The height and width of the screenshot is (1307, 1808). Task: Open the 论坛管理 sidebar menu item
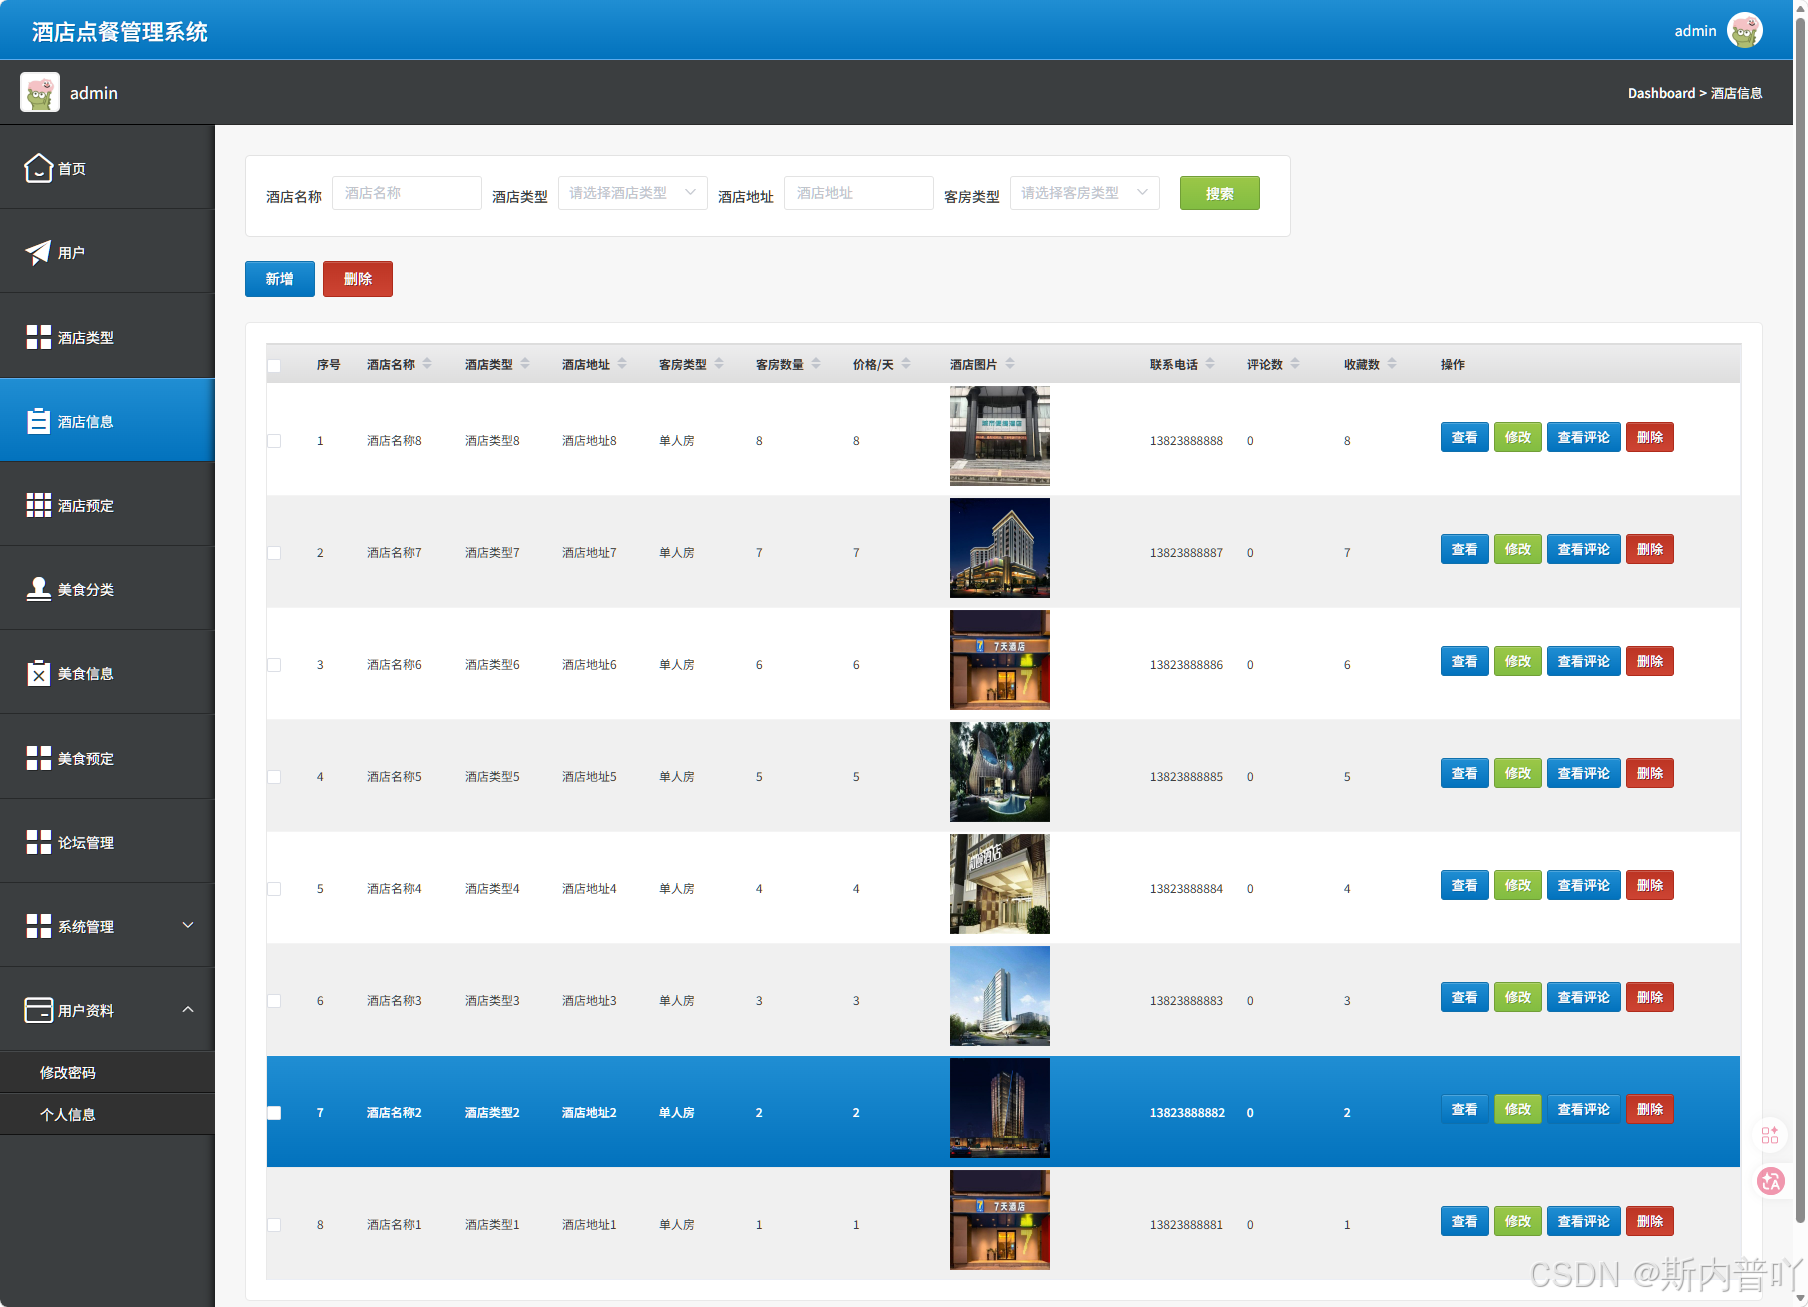click(x=107, y=842)
